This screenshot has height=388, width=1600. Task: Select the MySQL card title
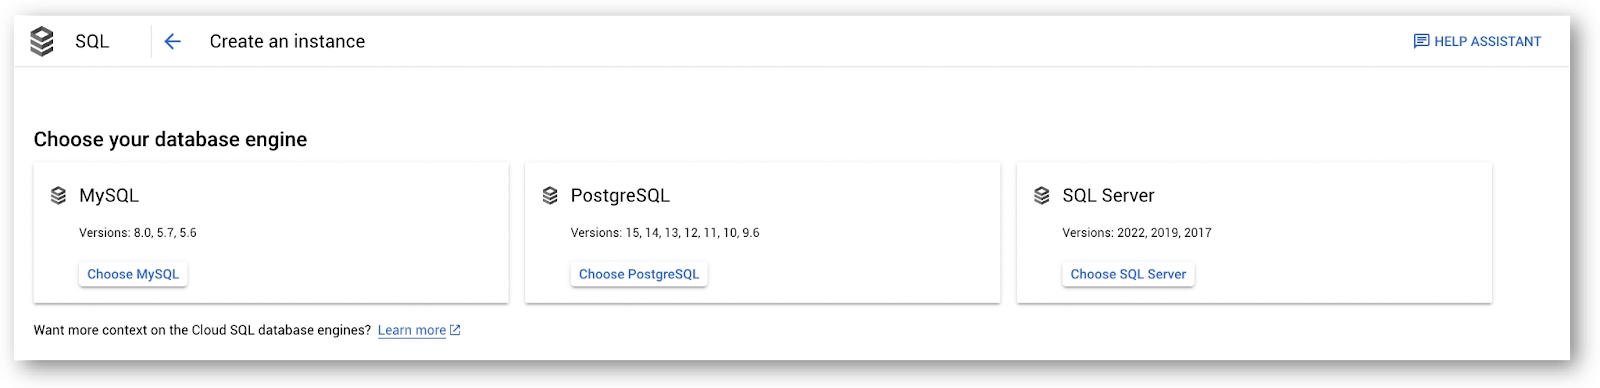[x=109, y=195]
